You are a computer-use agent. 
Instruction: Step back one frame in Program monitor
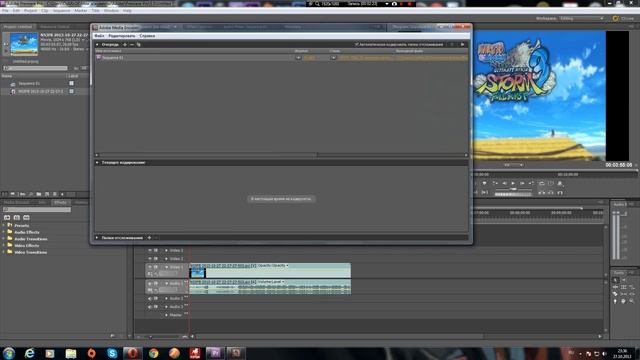(504, 184)
